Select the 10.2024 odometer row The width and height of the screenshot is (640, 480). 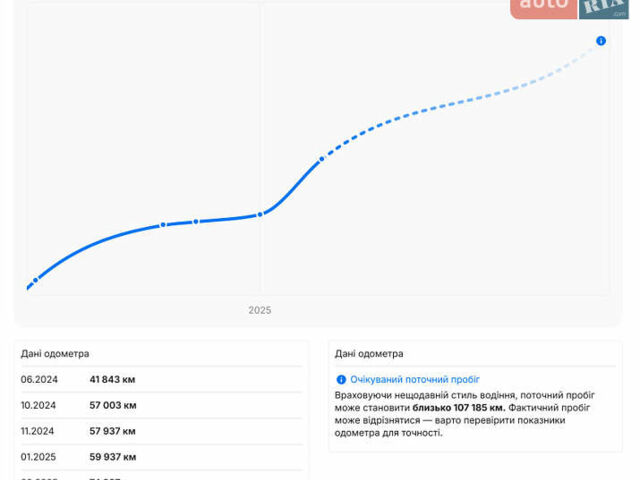(160, 406)
